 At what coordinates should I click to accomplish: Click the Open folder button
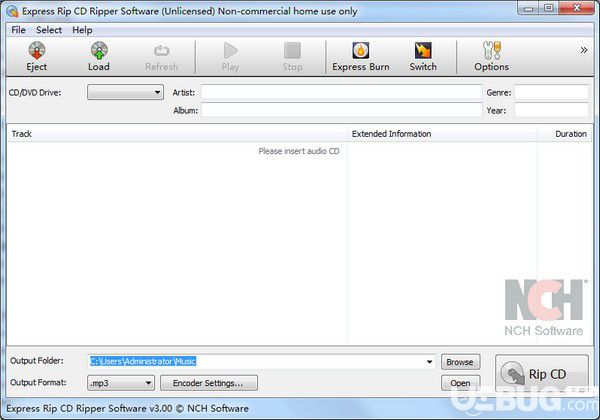tap(460, 383)
